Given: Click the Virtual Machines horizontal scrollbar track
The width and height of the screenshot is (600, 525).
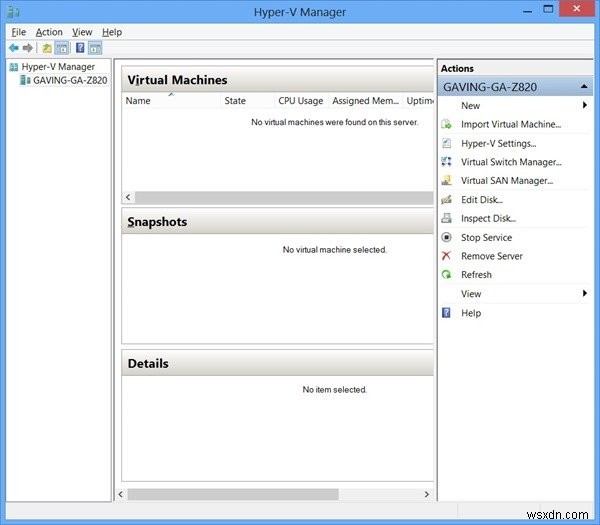Looking at the screenshot, I should click(x=284, y=198).
